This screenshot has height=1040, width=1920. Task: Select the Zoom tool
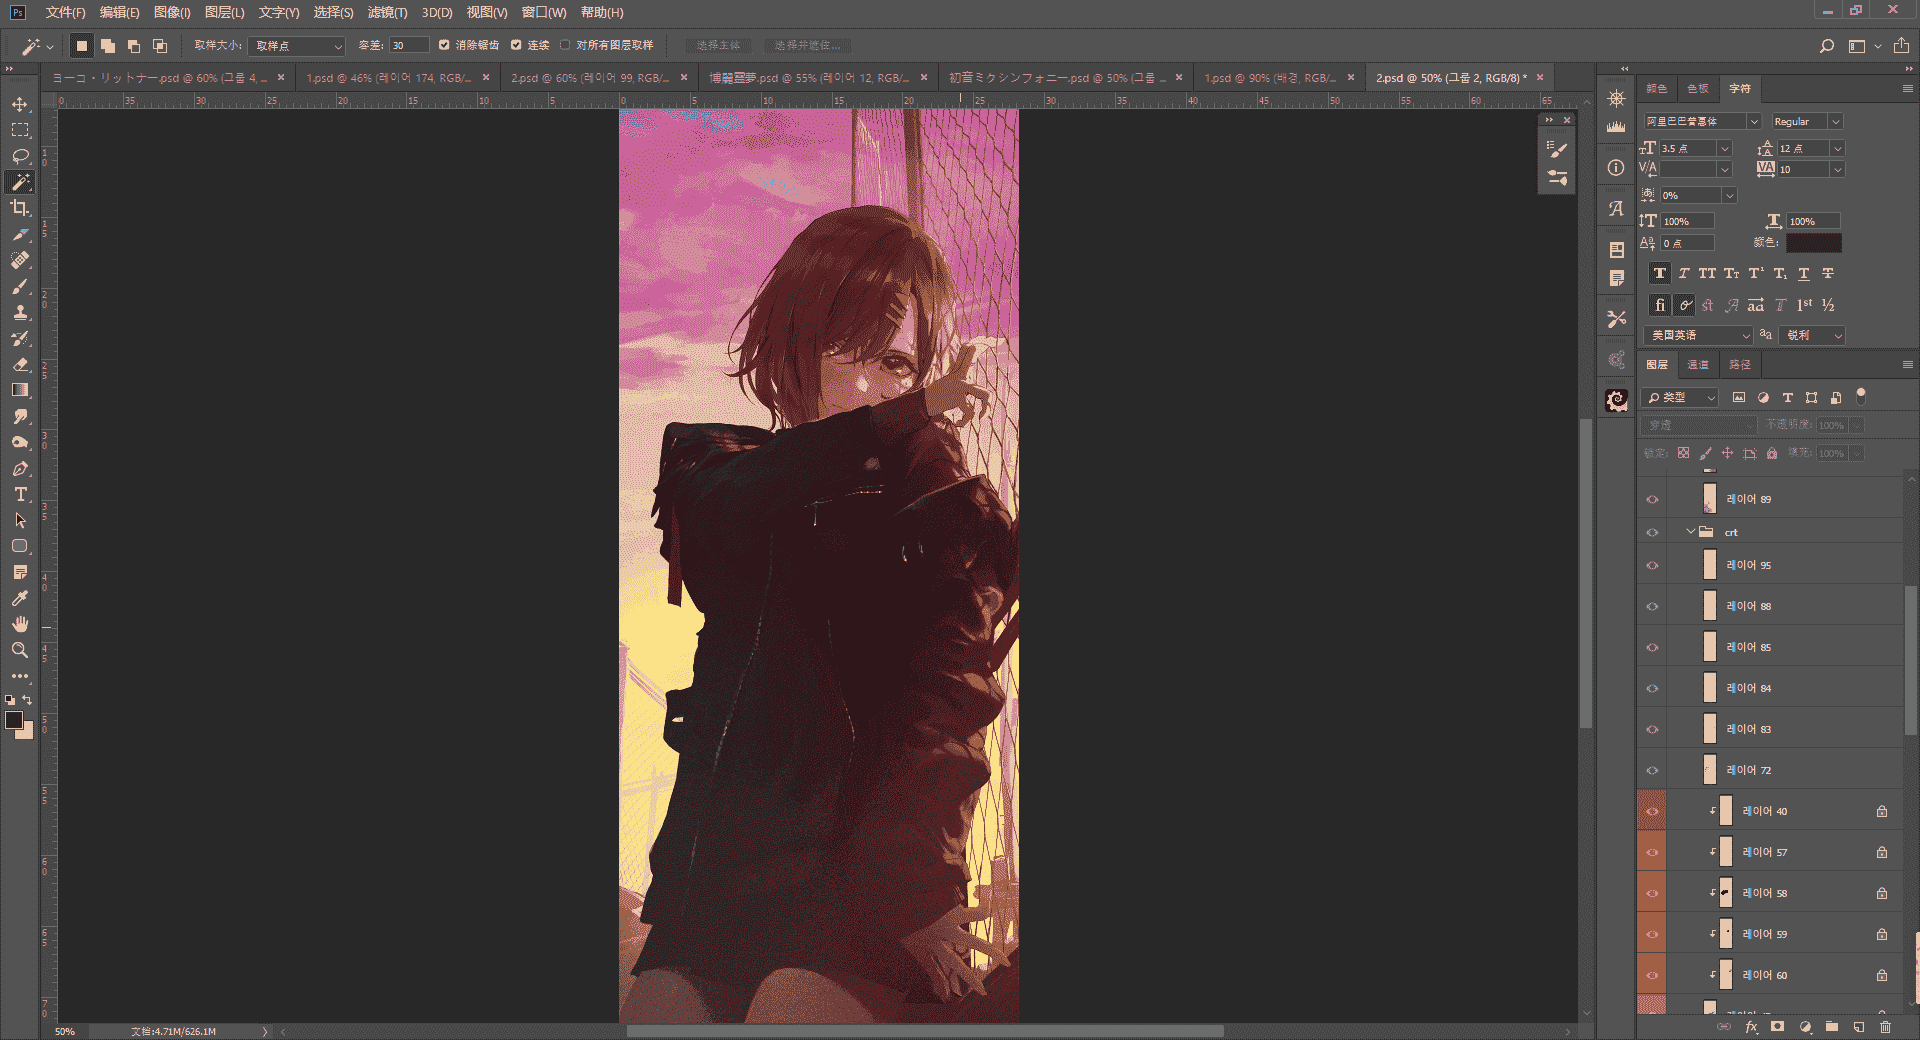click(x=20, y=650)
